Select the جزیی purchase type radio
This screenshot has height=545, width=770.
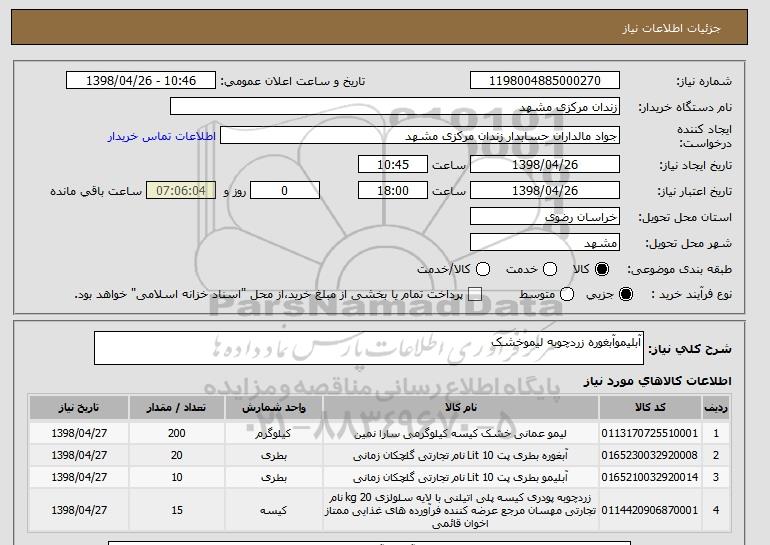point(626,294)
